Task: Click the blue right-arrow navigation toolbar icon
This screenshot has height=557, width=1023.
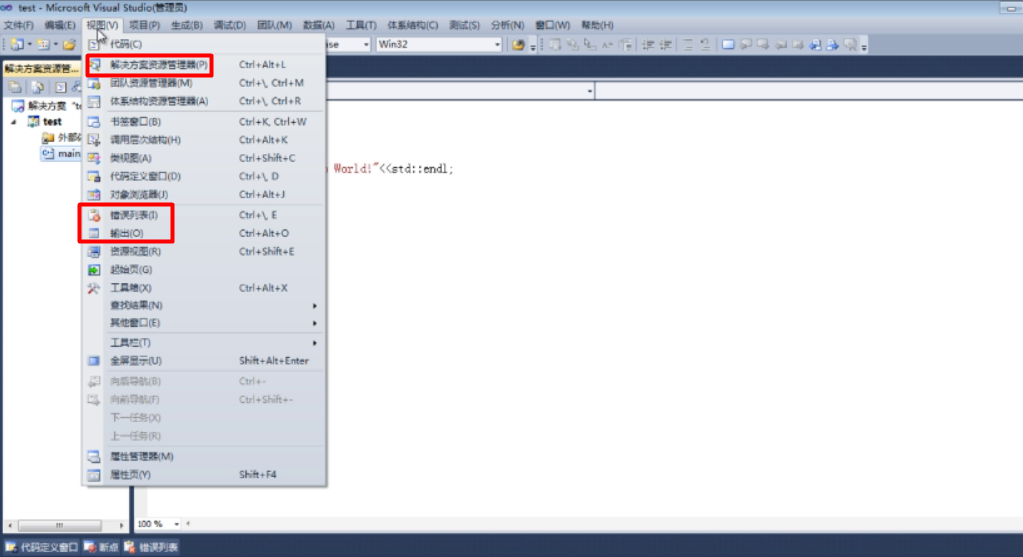Action: point(832,44)
